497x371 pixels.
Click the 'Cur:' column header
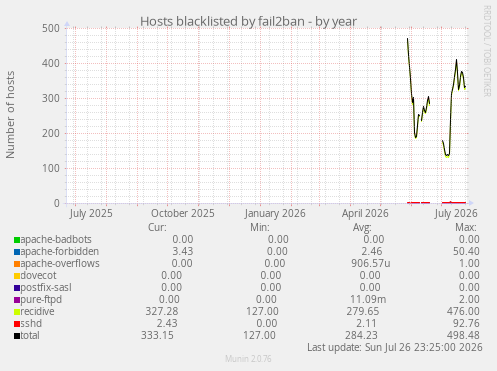[157, 227]
